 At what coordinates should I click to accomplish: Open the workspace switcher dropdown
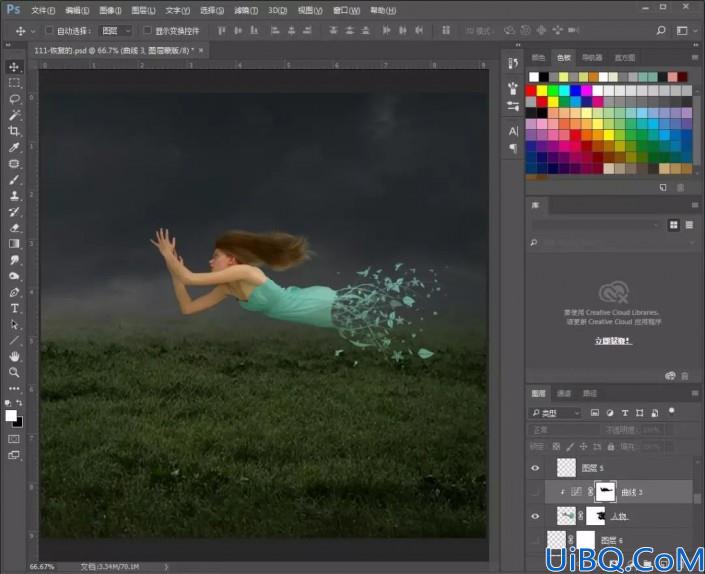pos(685,30)
